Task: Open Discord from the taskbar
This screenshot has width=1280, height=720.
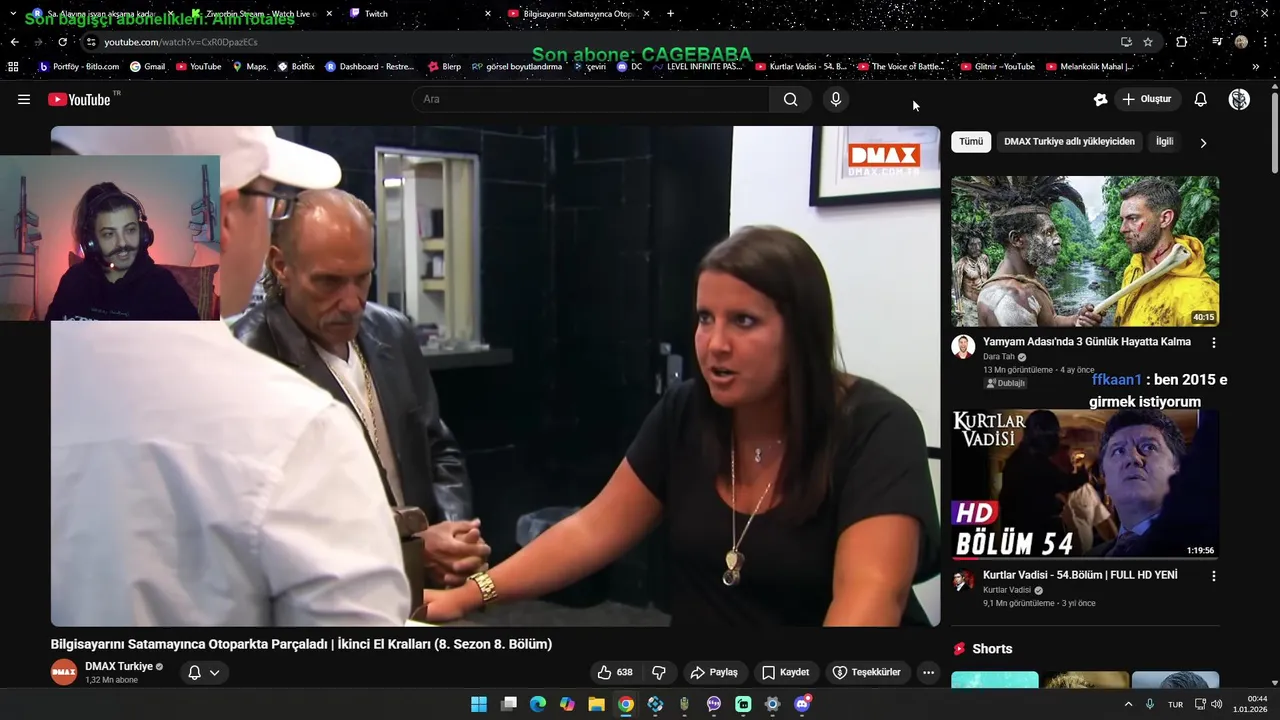Action: tap(802, 704)
